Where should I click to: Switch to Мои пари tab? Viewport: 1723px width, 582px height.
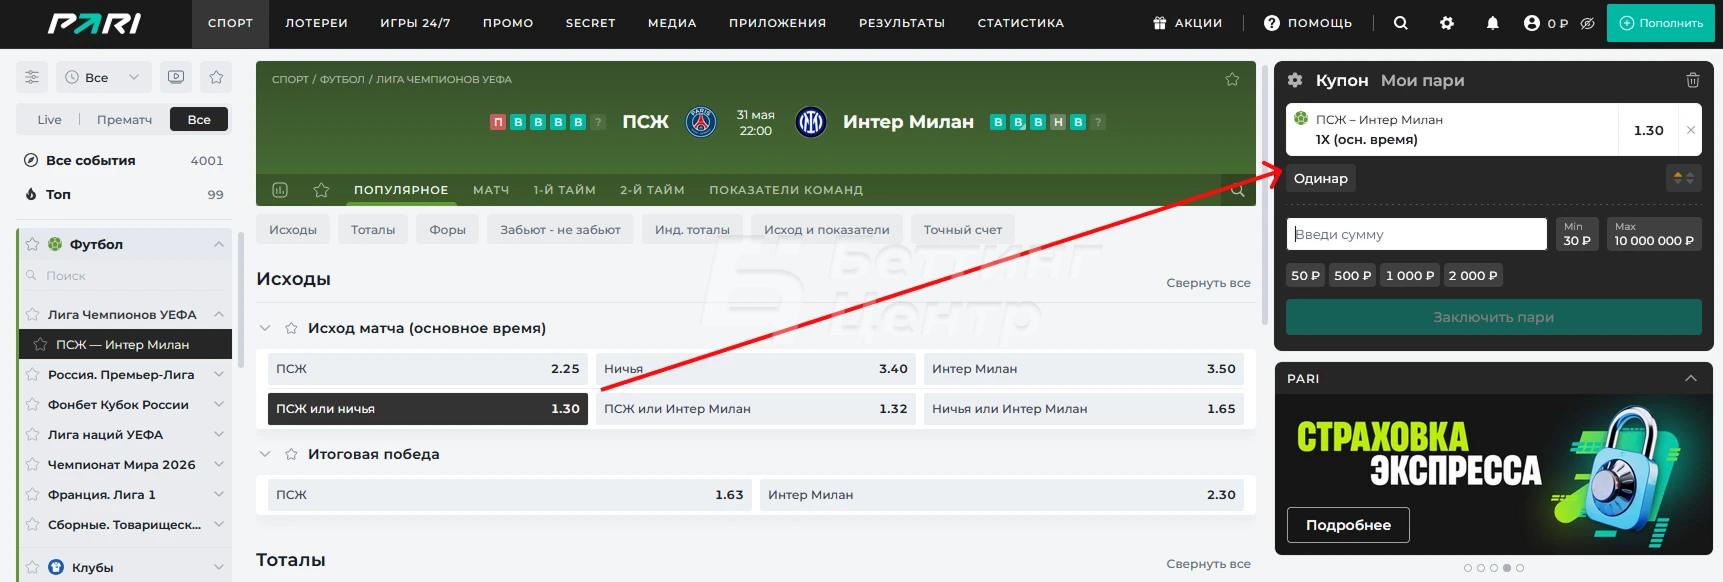tap(1422, 80)
